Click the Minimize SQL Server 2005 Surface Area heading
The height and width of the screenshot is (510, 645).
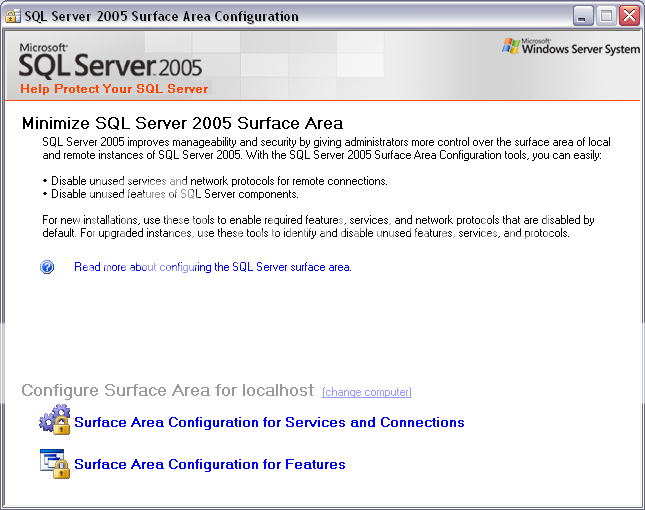click(x=182, y=123)
